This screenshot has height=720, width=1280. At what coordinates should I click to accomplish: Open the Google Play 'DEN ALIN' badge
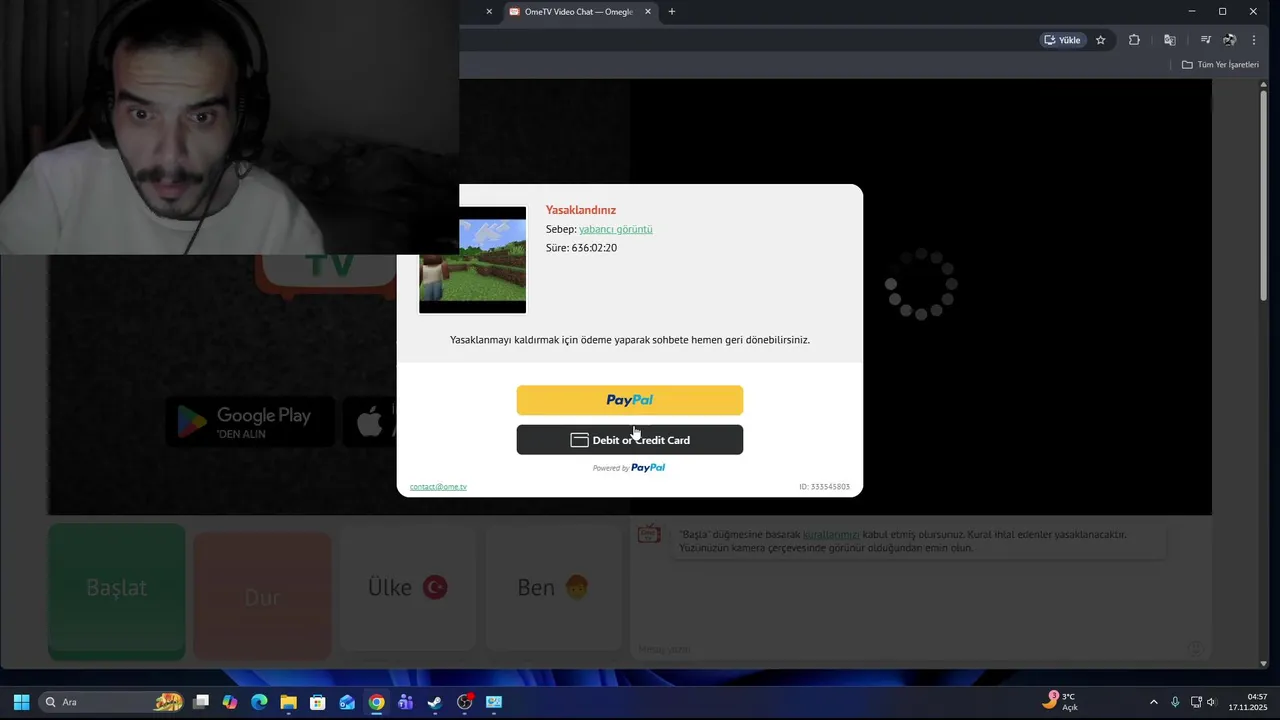250,422
